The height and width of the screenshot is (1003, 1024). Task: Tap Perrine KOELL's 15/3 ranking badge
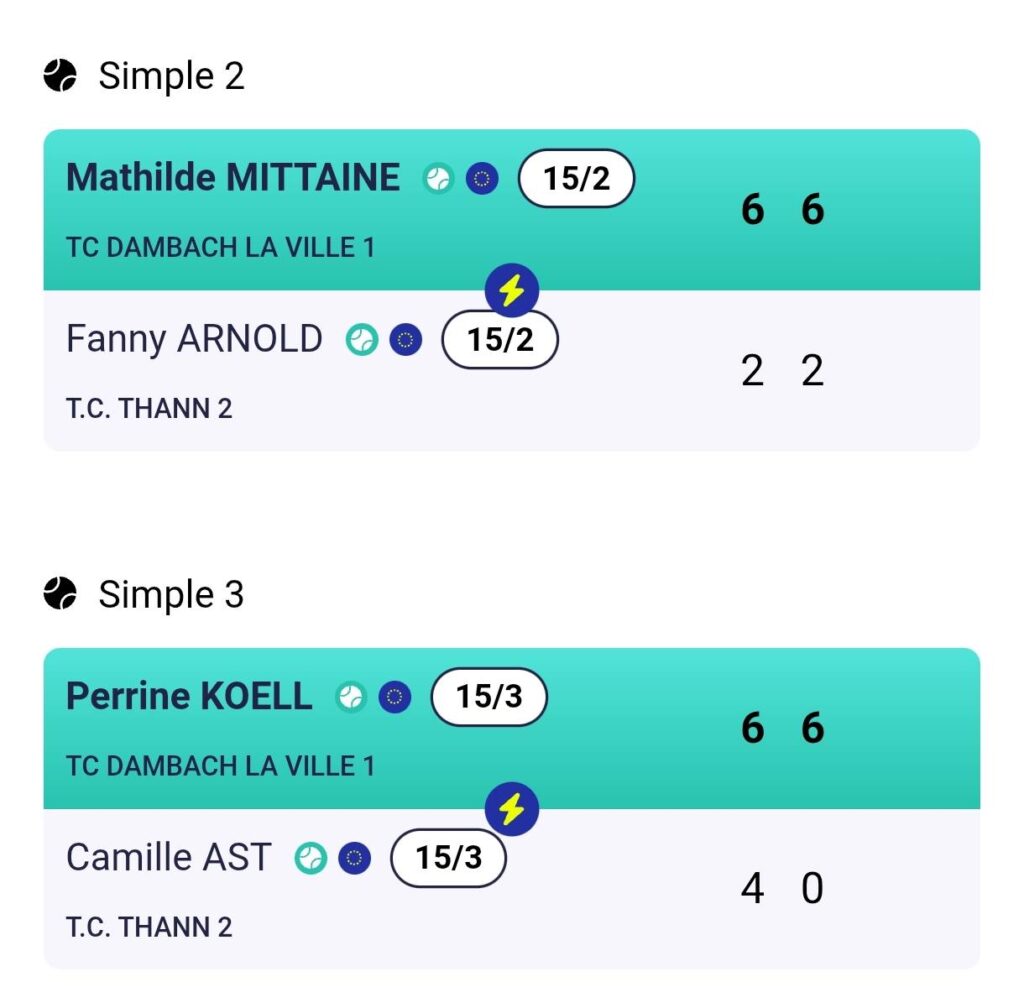(489, 697)
